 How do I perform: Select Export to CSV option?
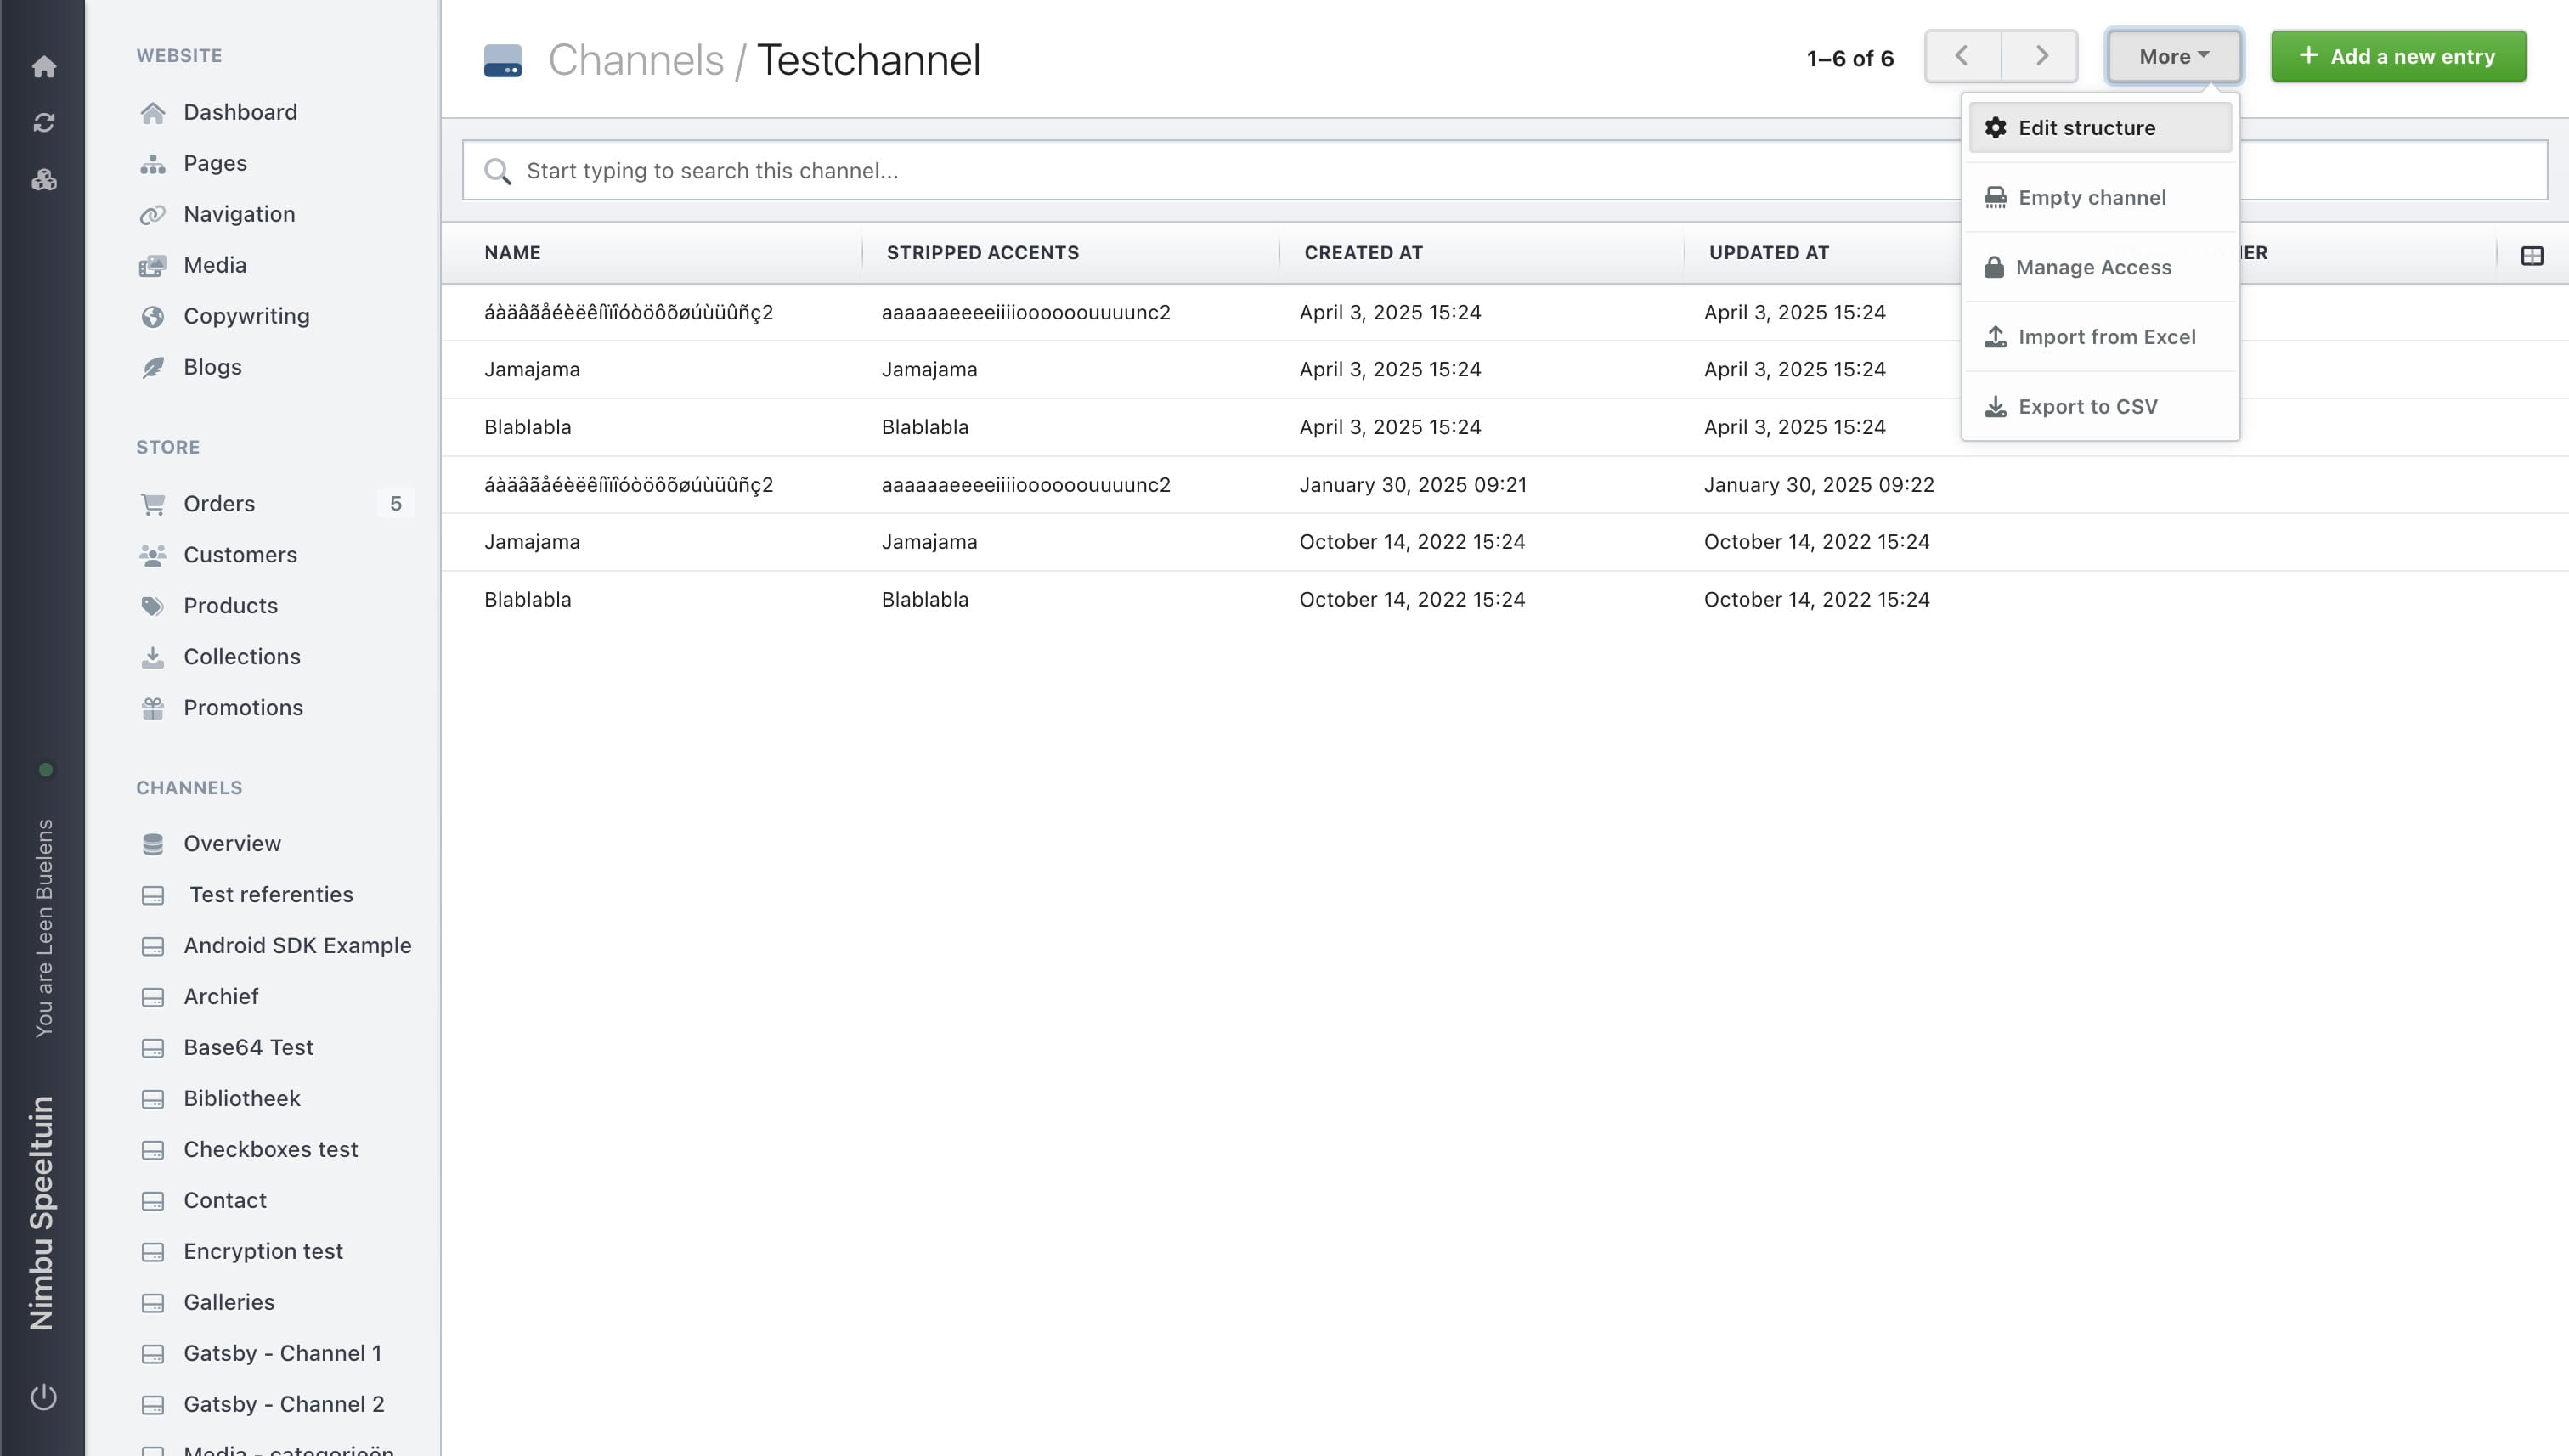(2087, 407)
